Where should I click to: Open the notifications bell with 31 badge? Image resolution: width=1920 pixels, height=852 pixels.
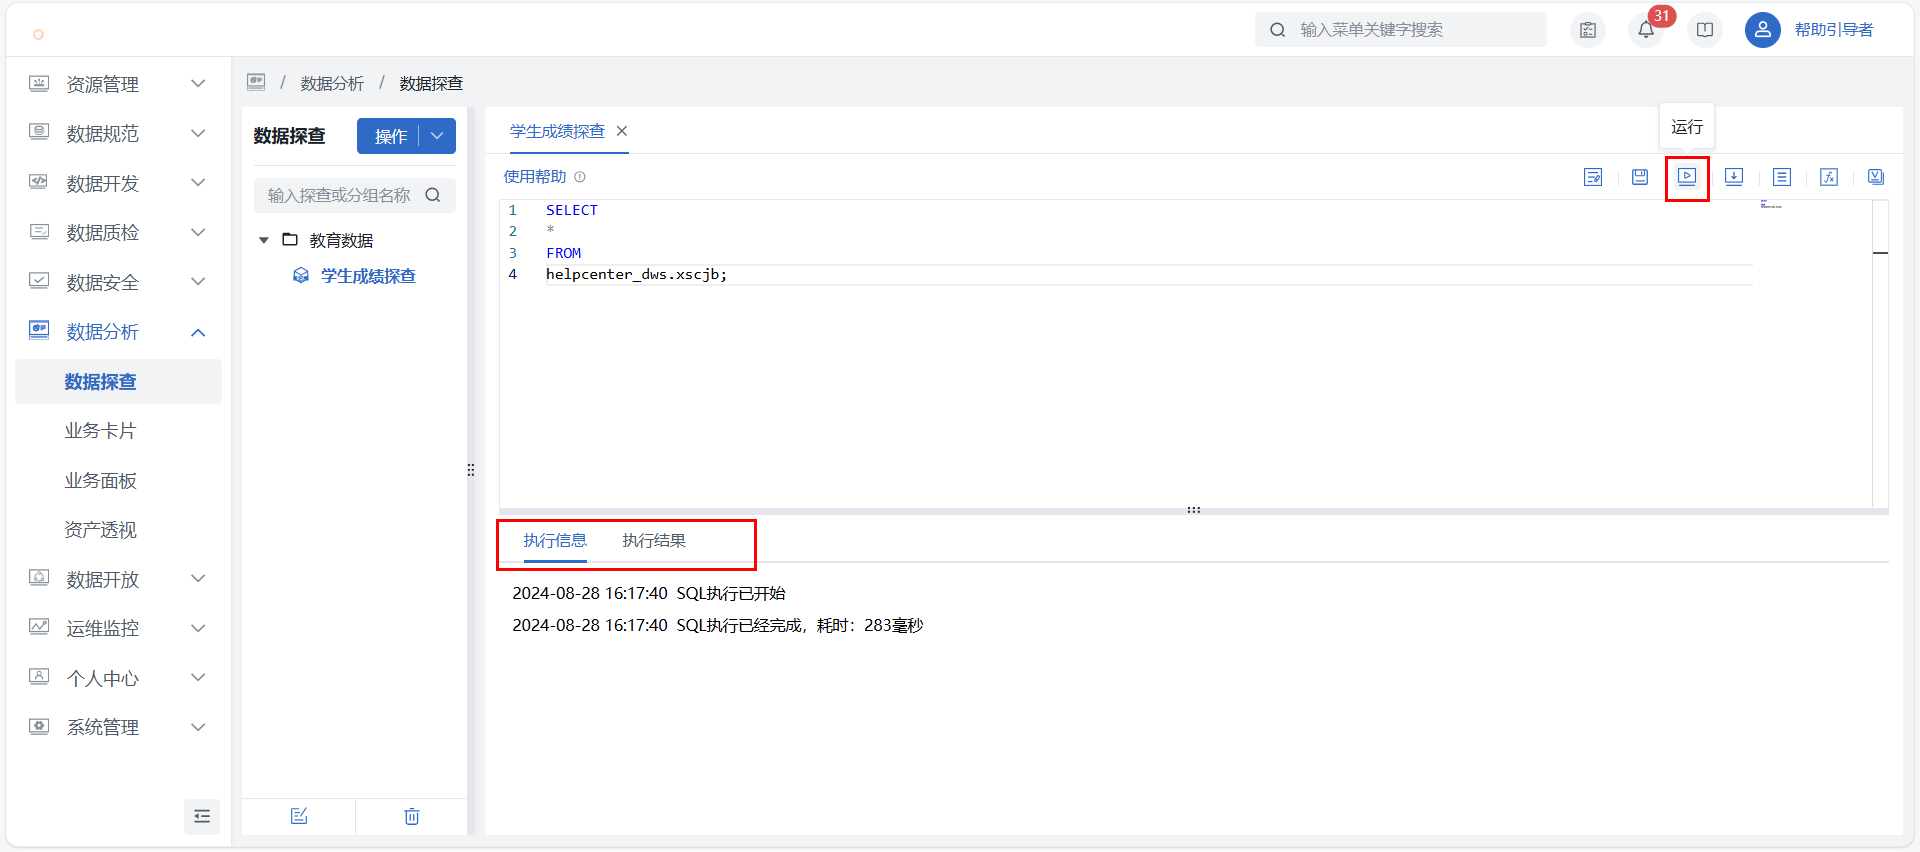pyautogui.click(x=1646, y=30)
